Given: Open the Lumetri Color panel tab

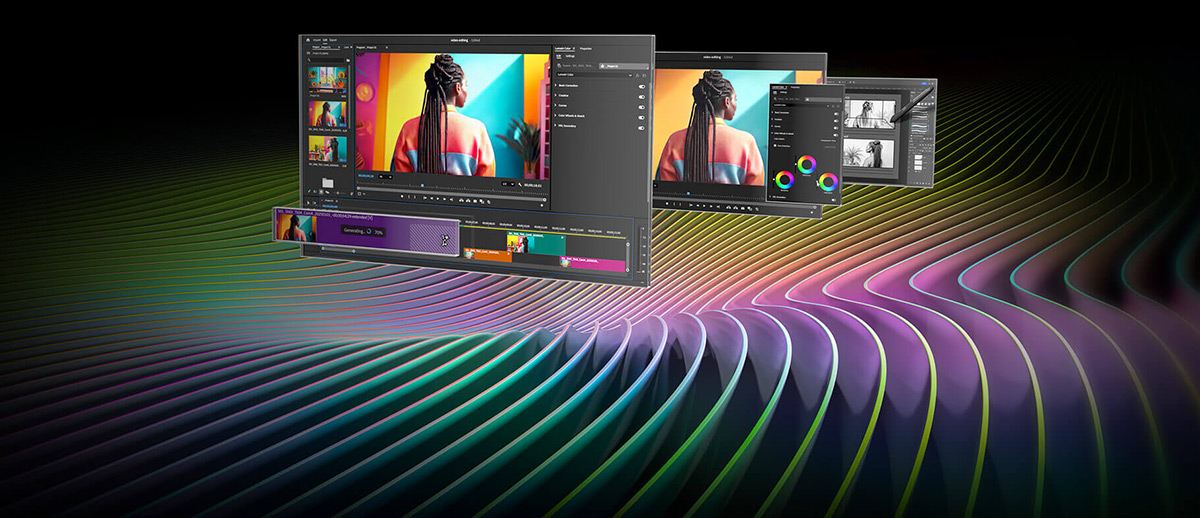Looking at the screenshot, I should 563,48.
